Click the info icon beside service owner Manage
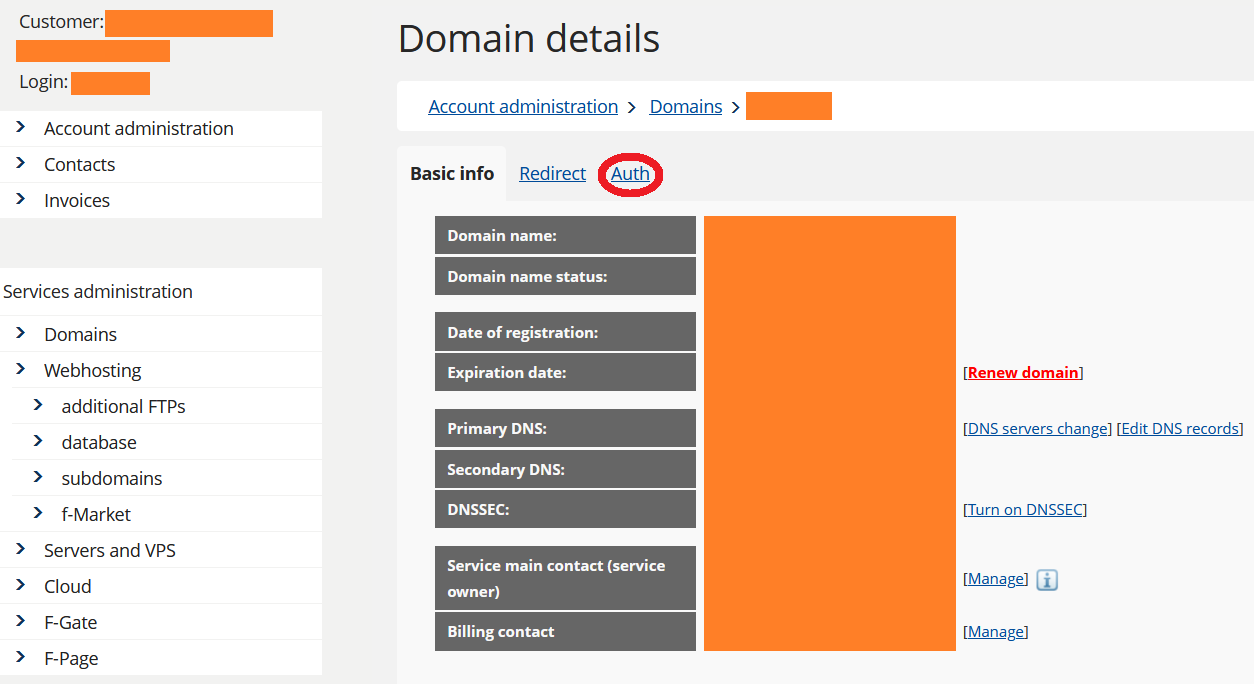Image resolution: width=1254 pixels, height=684 pixels. (1047, 580)
